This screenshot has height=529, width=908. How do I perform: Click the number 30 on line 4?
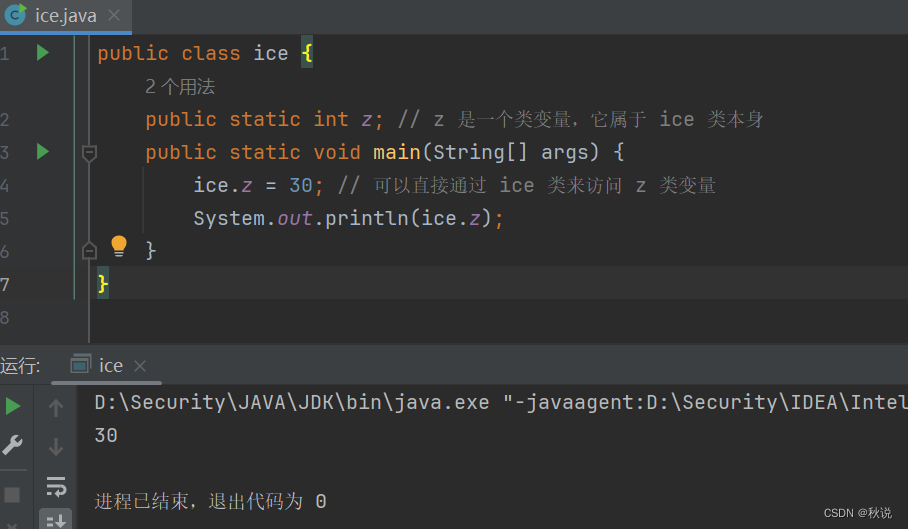pos(301,185)
